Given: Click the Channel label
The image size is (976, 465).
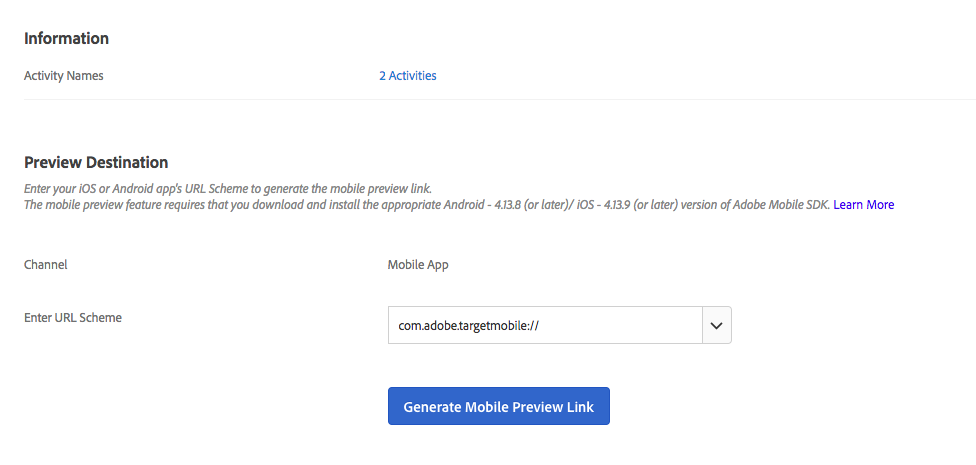Looking at the screenshot, I should click(x=45, y=265).
